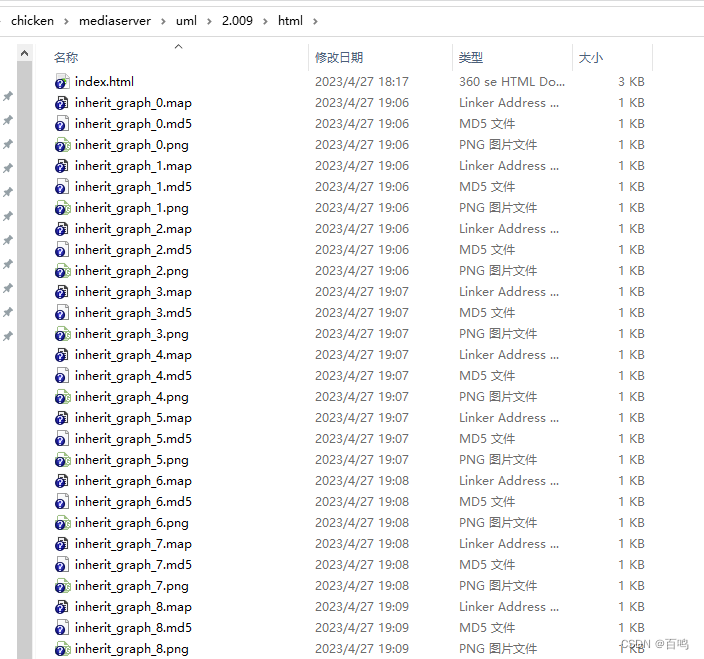Image resolution: width=704 pixels, height=659 pixels.
Task: Select the inherit_graph_3.md5 file icon
Action: point(62,313)
